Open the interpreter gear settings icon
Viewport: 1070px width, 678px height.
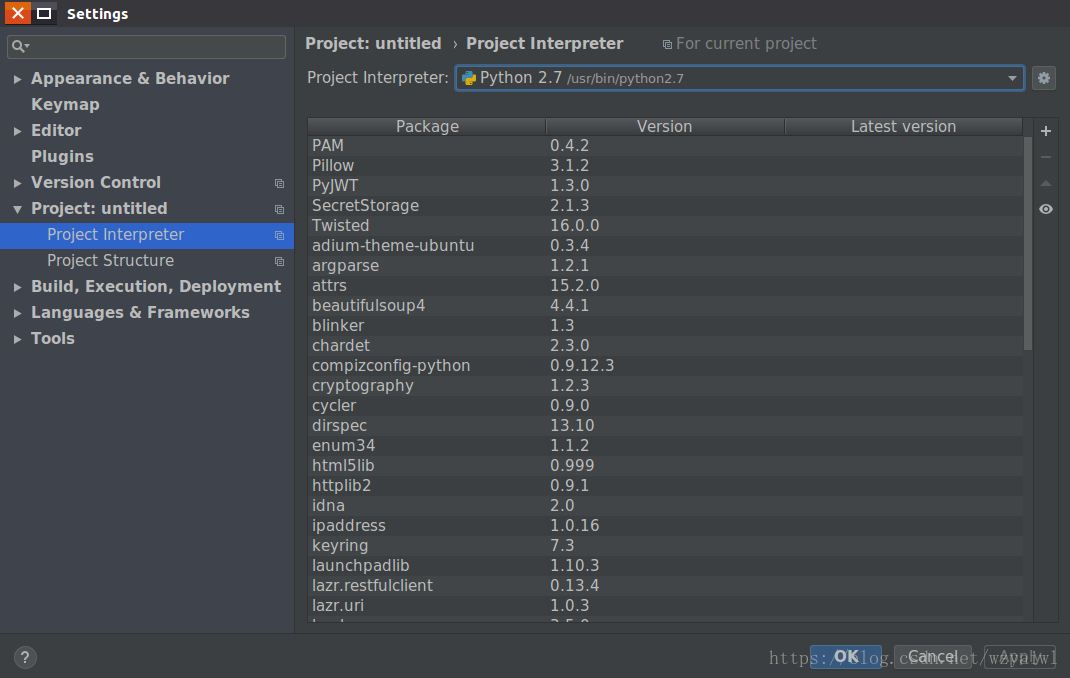click(1043, 78)
